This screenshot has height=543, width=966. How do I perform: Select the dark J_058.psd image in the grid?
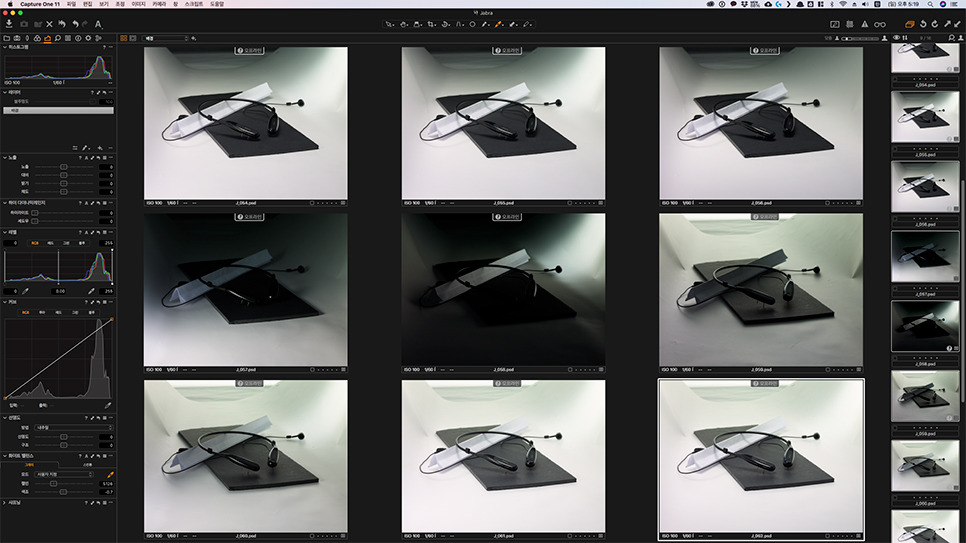click(x=503, y=290)
